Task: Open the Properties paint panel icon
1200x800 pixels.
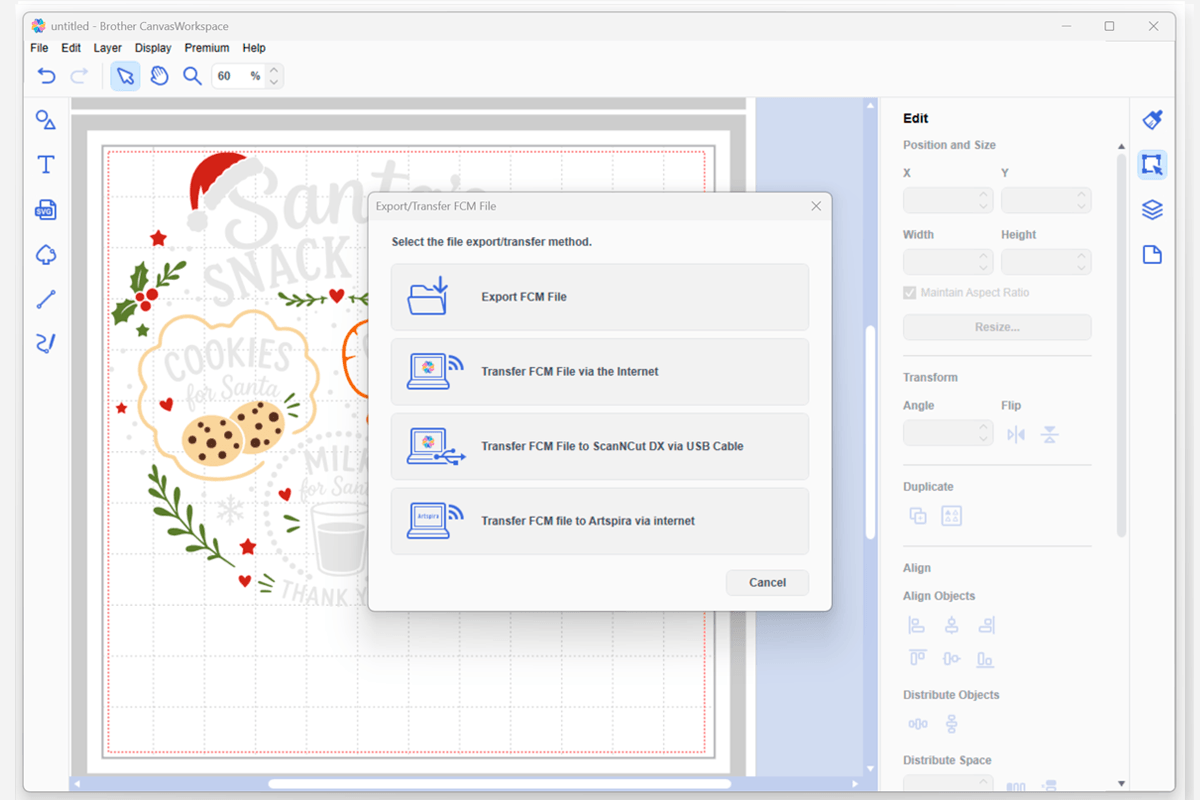Action: 1152,120
